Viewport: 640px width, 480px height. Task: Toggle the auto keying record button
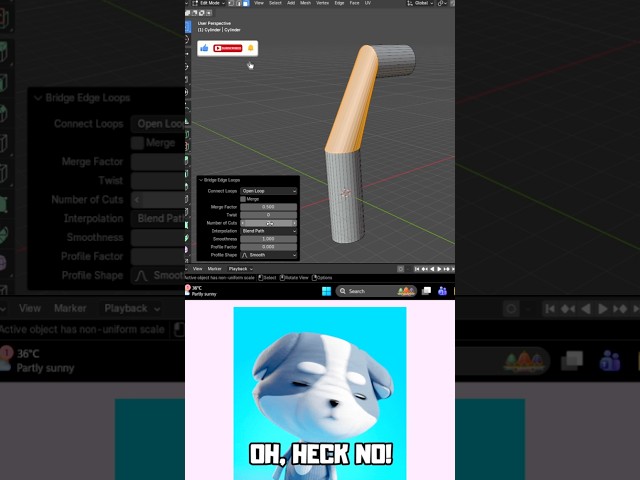(x=400, y=269)
